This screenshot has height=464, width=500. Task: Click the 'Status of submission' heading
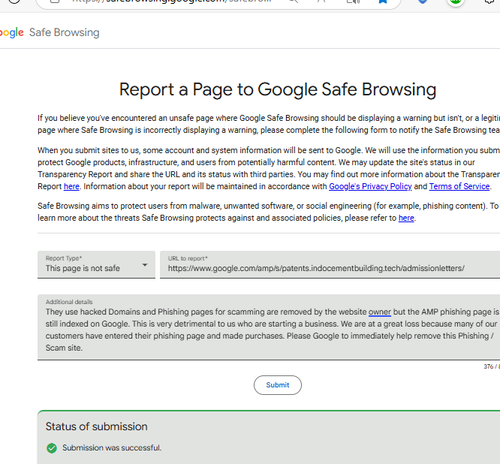click(x=96, y=426)
